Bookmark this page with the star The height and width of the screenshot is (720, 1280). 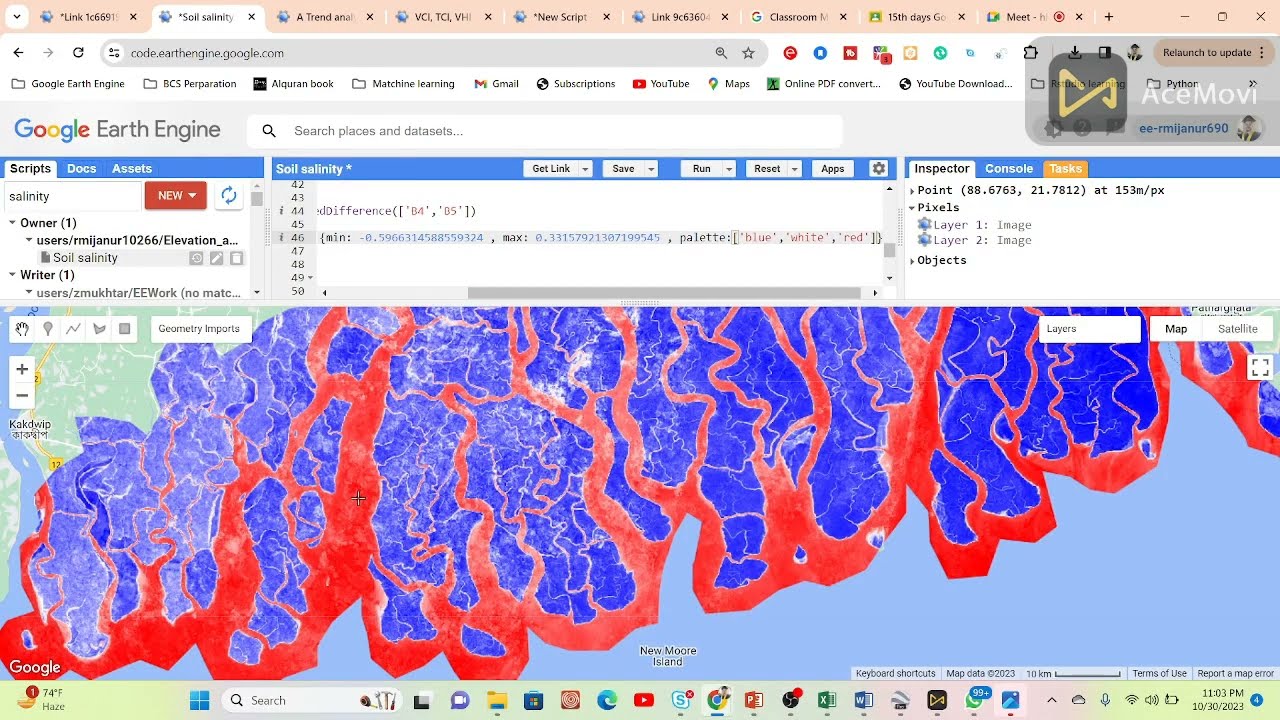pos(748,53)
